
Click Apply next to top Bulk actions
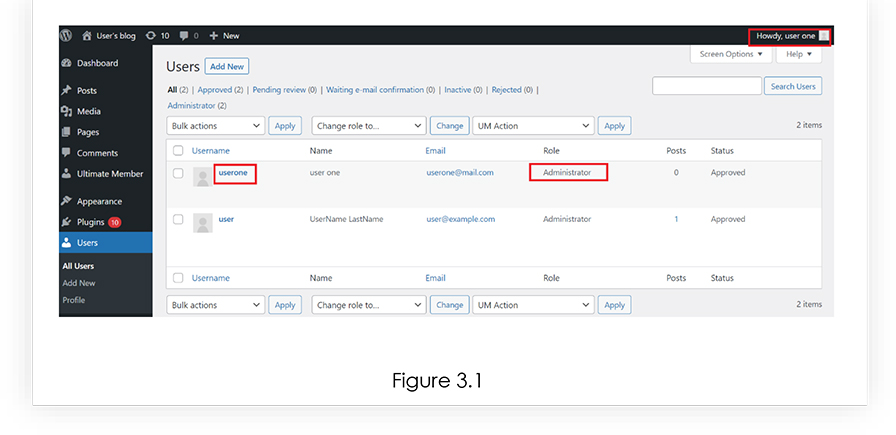[x=285, y=126]
